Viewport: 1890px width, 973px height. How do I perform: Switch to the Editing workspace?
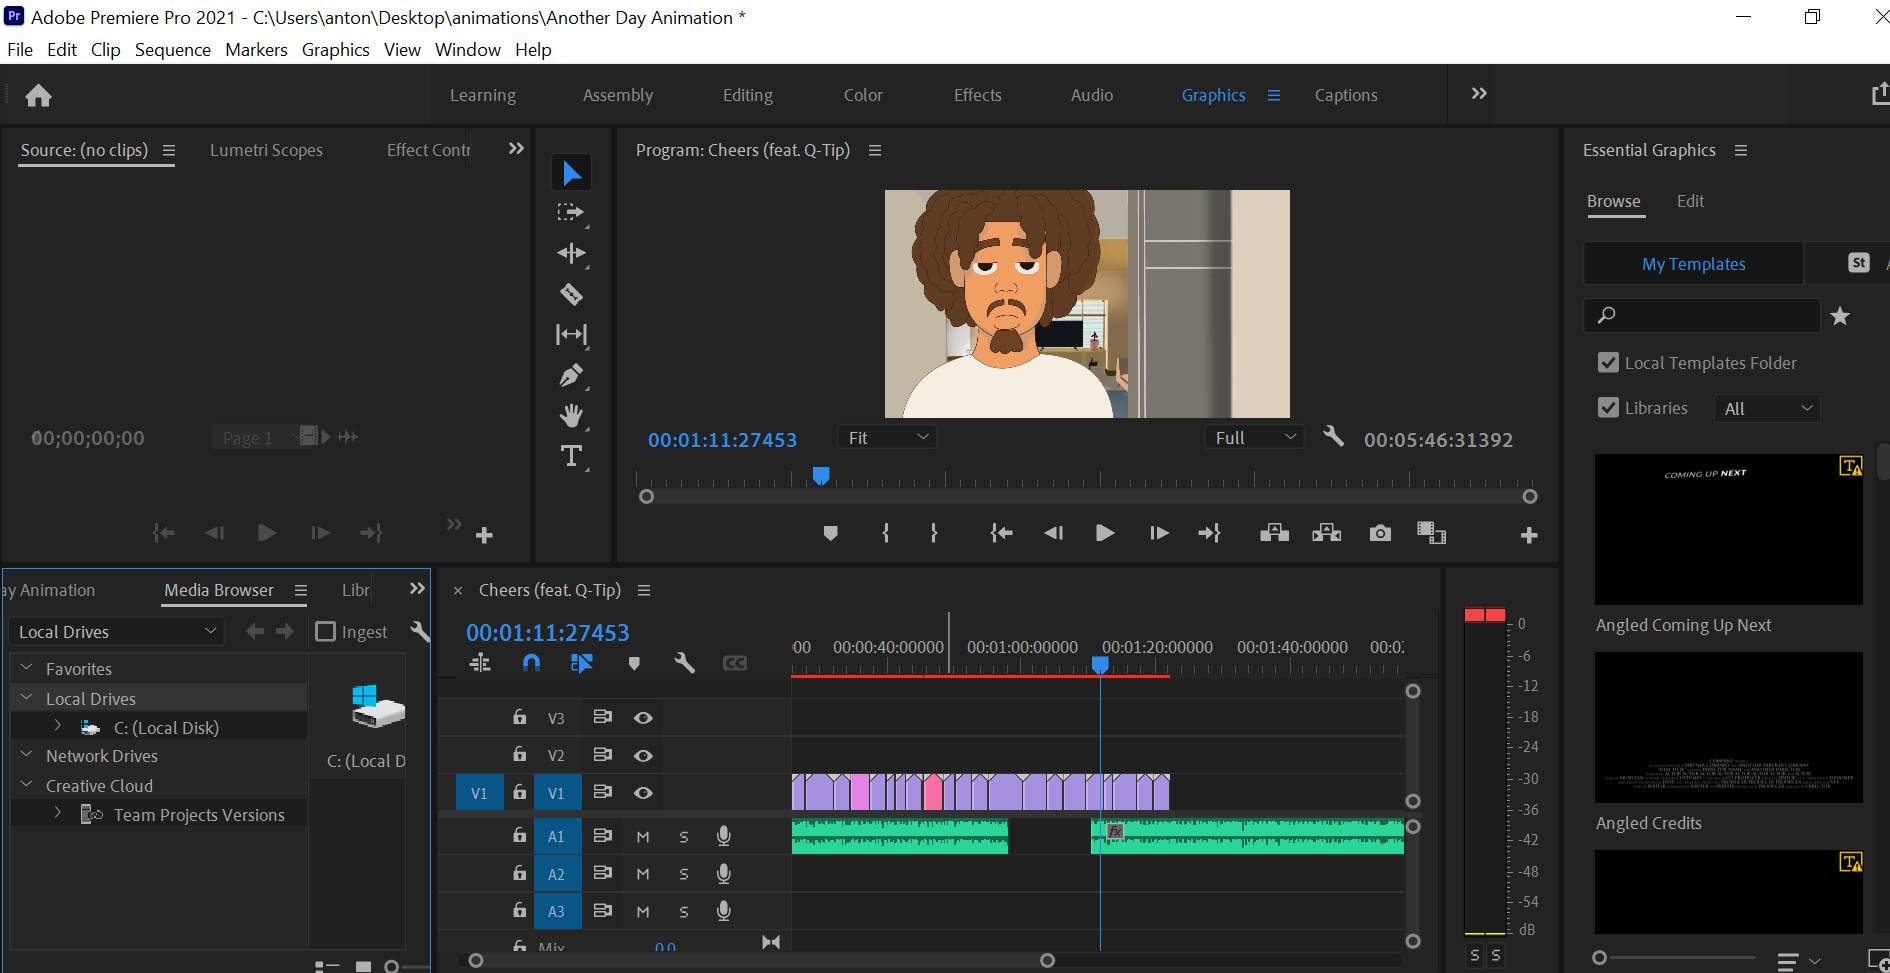point(748,95)
